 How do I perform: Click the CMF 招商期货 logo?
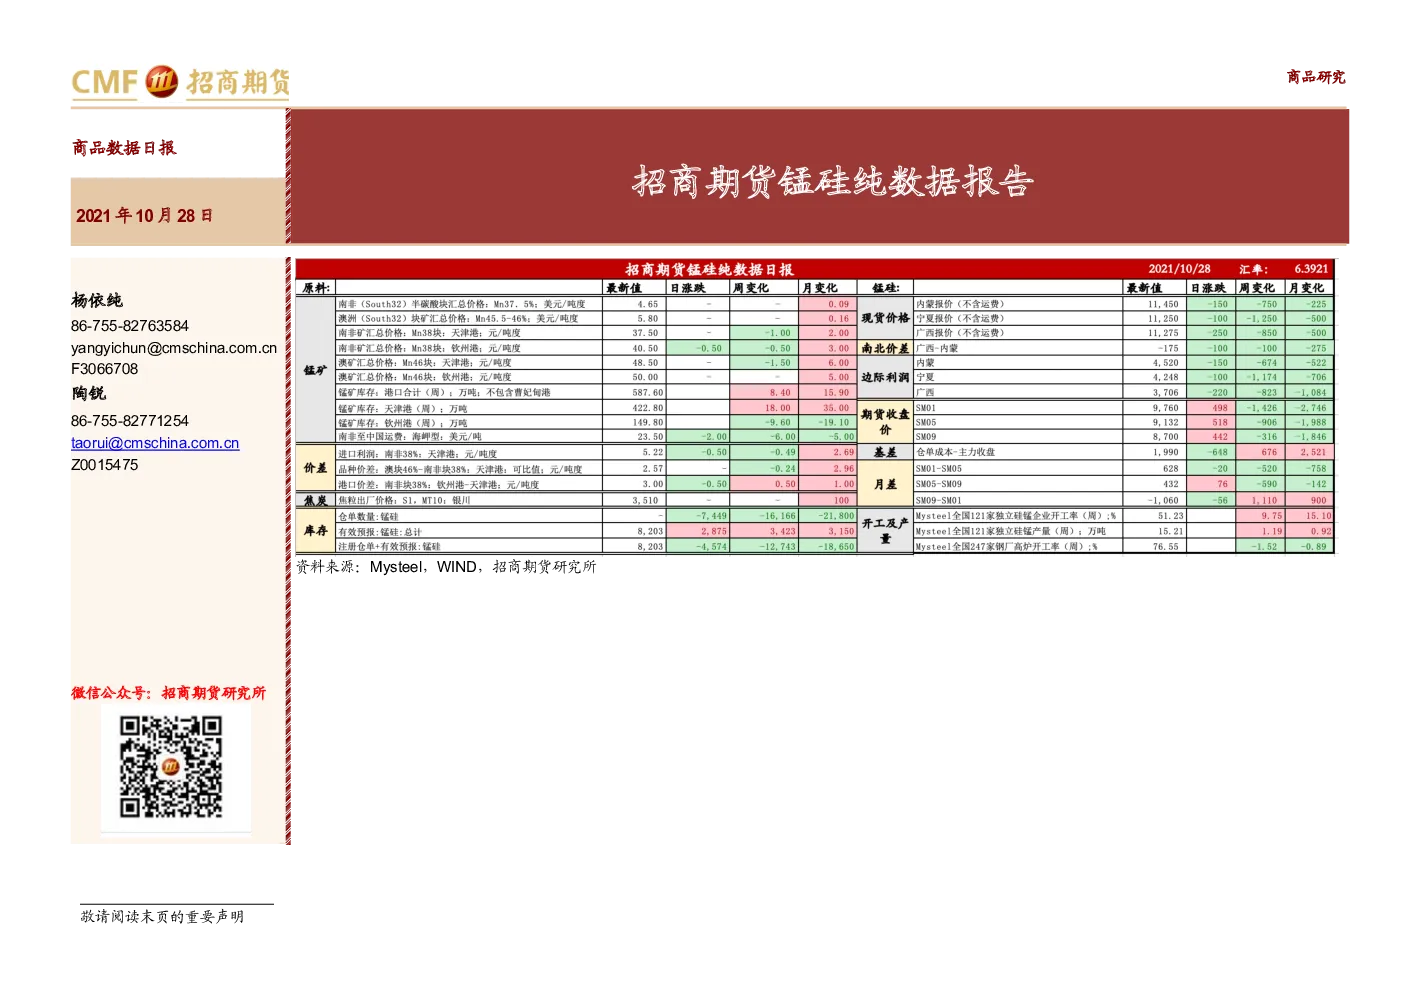181,82
